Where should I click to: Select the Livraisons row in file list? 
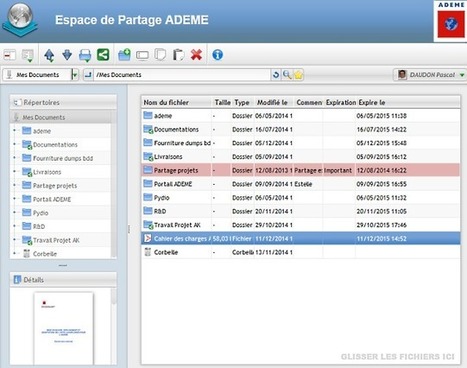click(301, 157)
